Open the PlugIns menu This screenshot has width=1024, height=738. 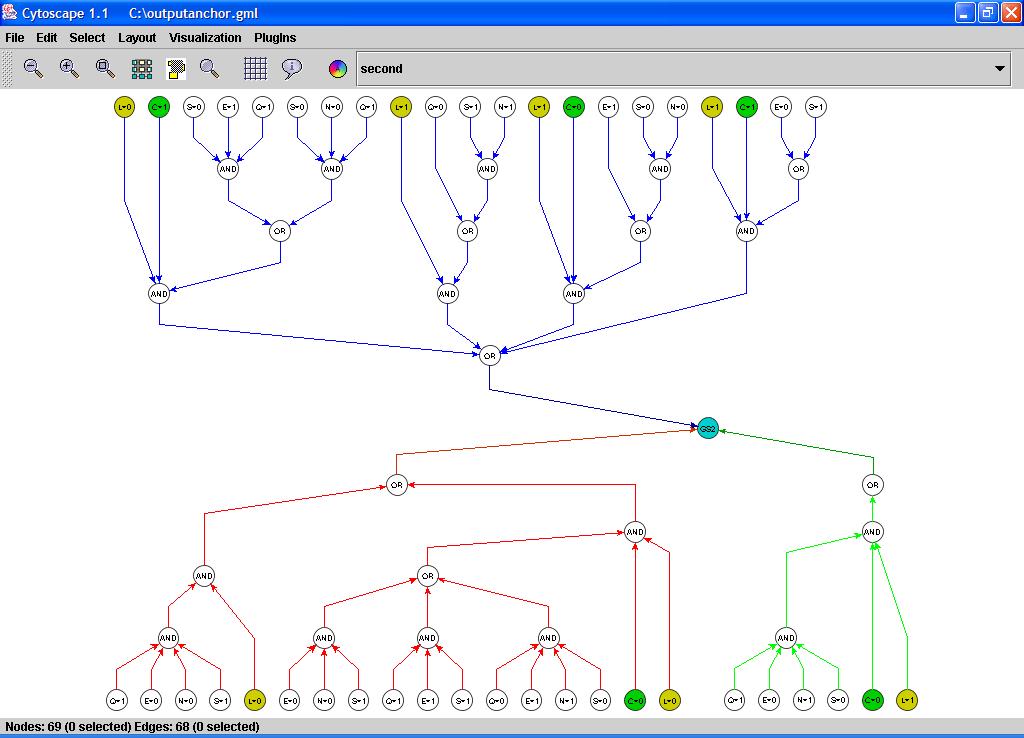[x=275, y=38]
